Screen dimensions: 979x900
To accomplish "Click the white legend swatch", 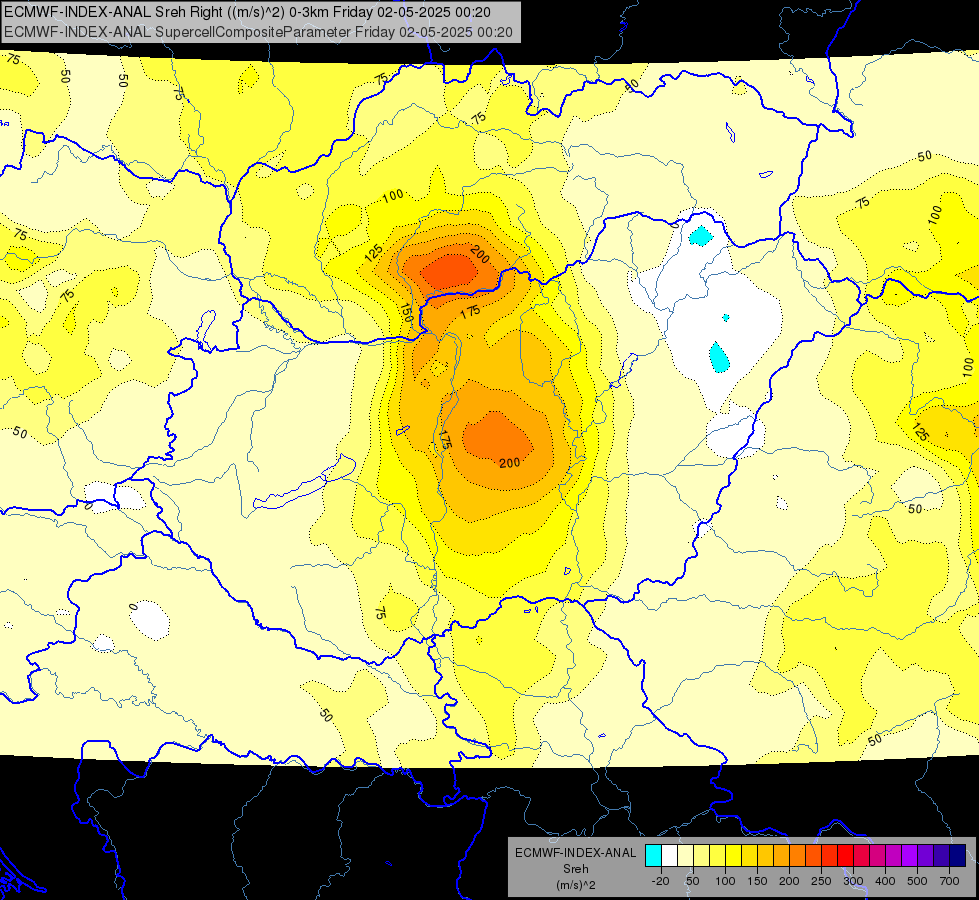I will (x=669, y=855).
